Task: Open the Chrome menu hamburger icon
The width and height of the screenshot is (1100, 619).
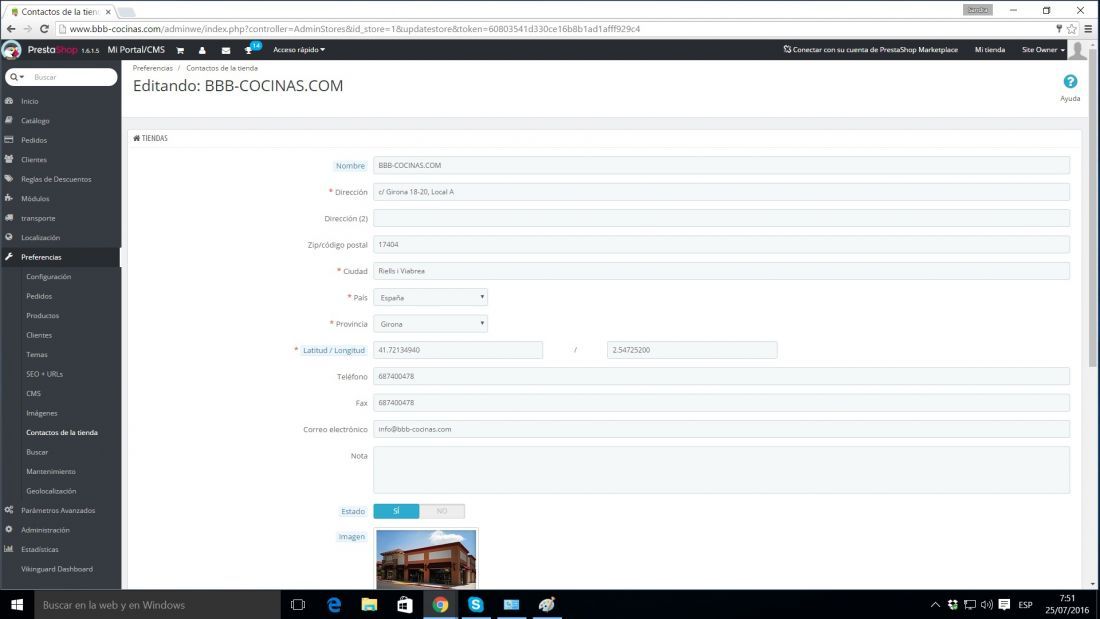Action: pyautogui.click(x=1088, y=29)
